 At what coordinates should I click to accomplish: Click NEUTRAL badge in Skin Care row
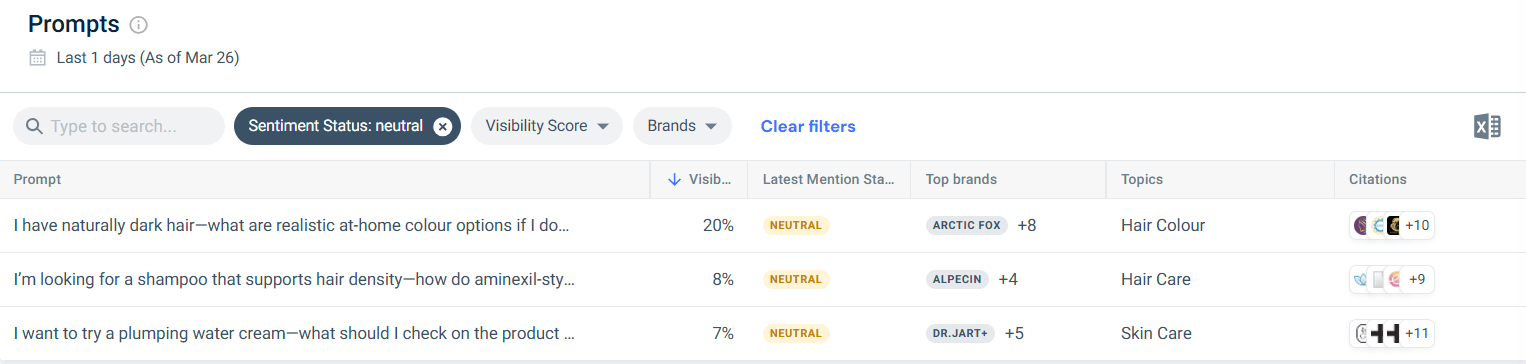point(796,334)
